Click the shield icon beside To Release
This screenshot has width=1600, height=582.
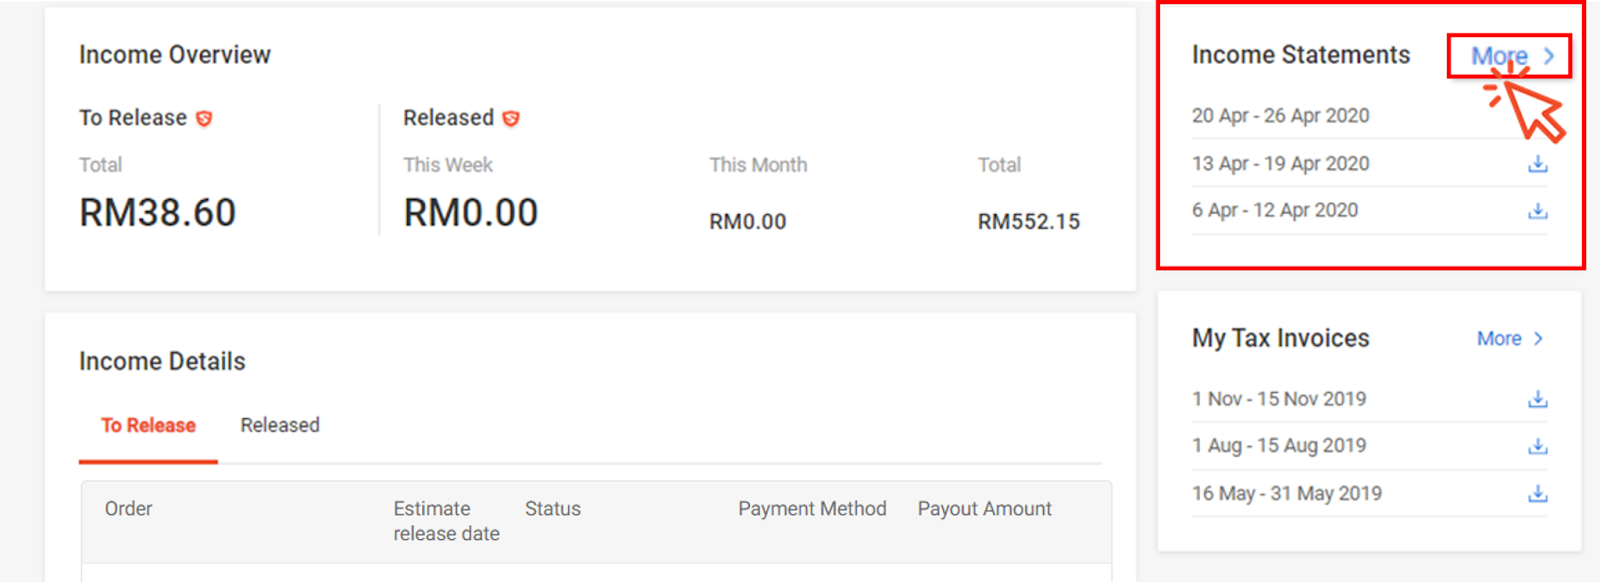click(x=204, y=117)
